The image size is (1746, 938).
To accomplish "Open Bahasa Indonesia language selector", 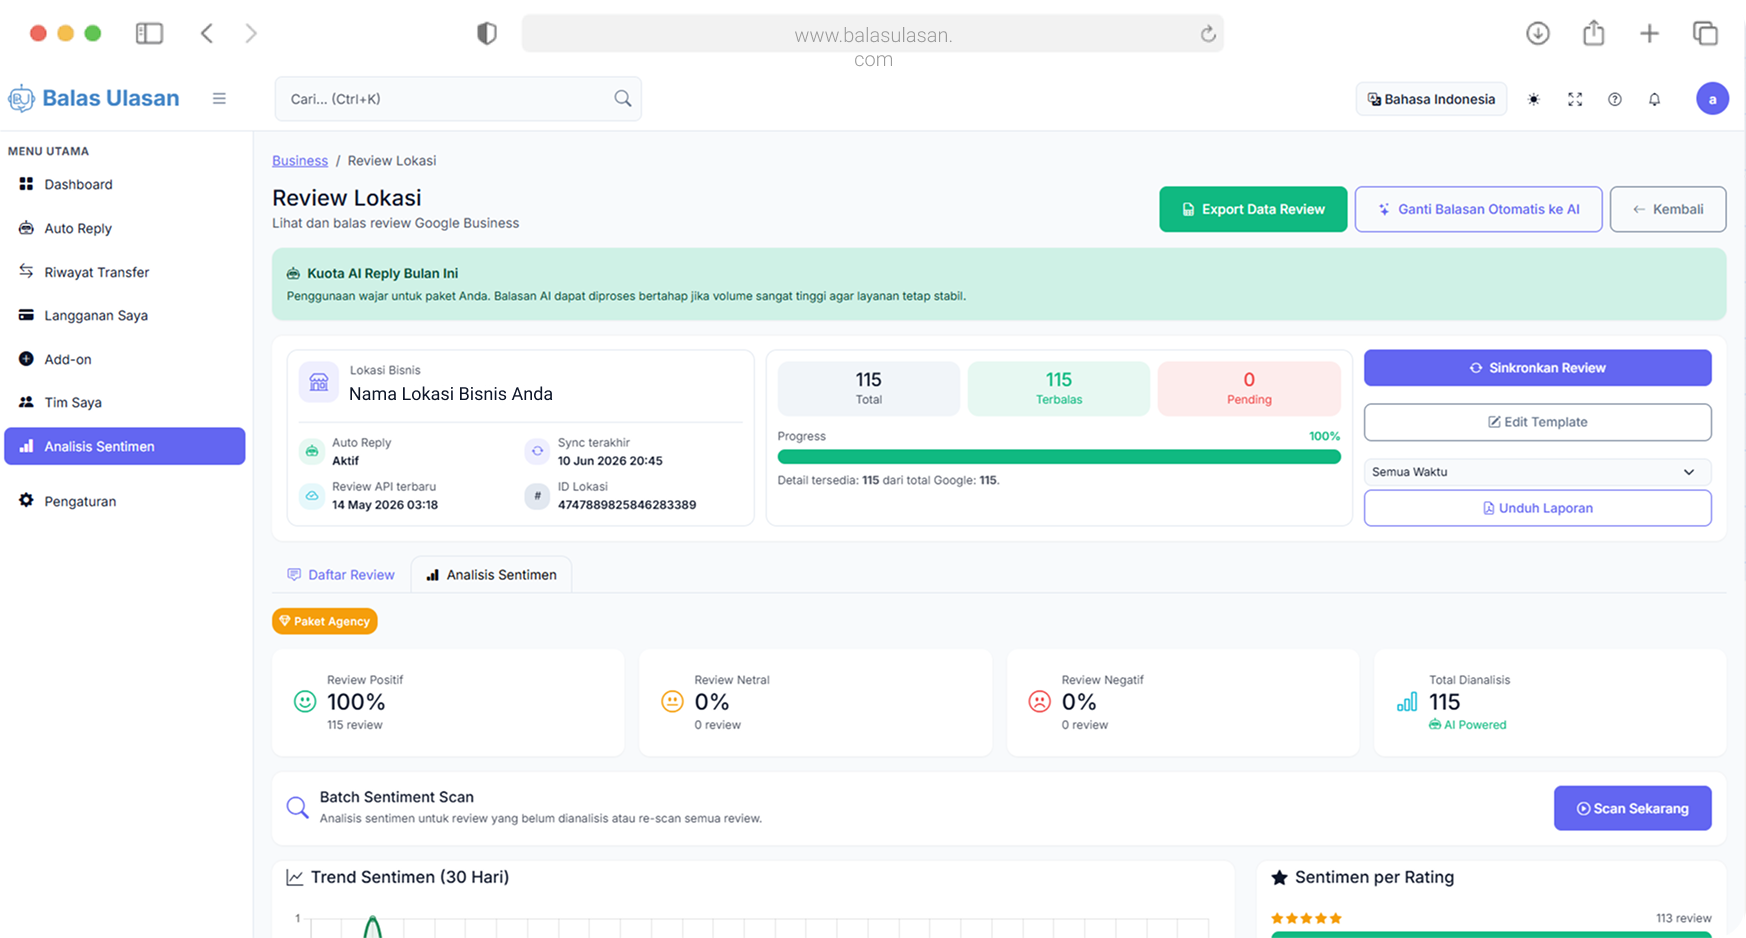I will pos(1431,99).
